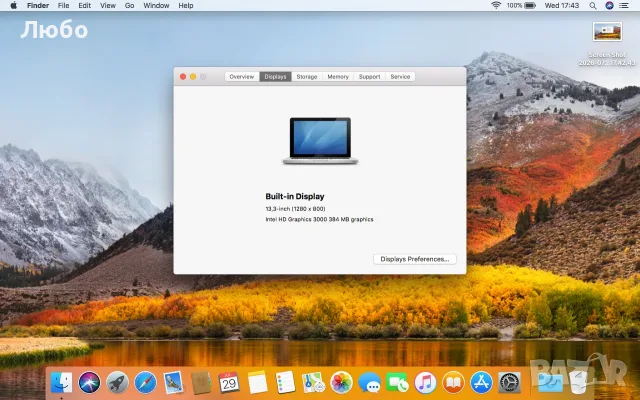The height and width of the screenshot is (400, 640).
Task: Click the Intel HD Graphics 3000 text
Action: pos(319,219)
